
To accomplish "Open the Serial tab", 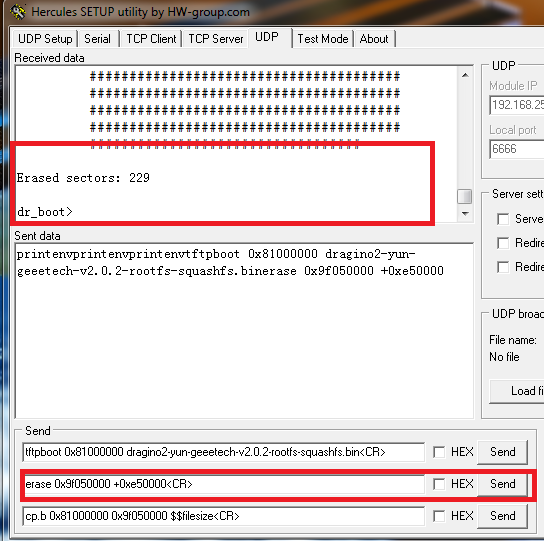I will point(97,39).
